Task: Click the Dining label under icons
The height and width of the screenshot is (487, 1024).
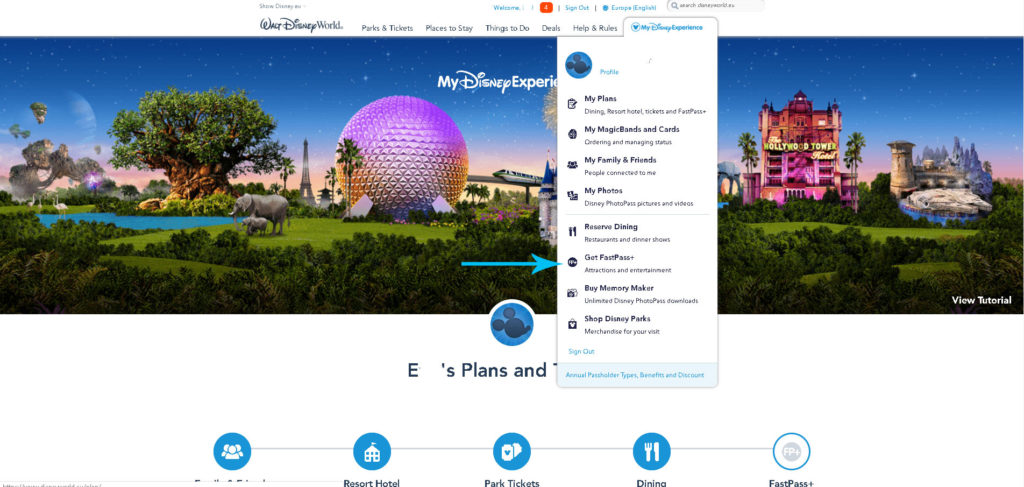Action: tap(652, 483)
